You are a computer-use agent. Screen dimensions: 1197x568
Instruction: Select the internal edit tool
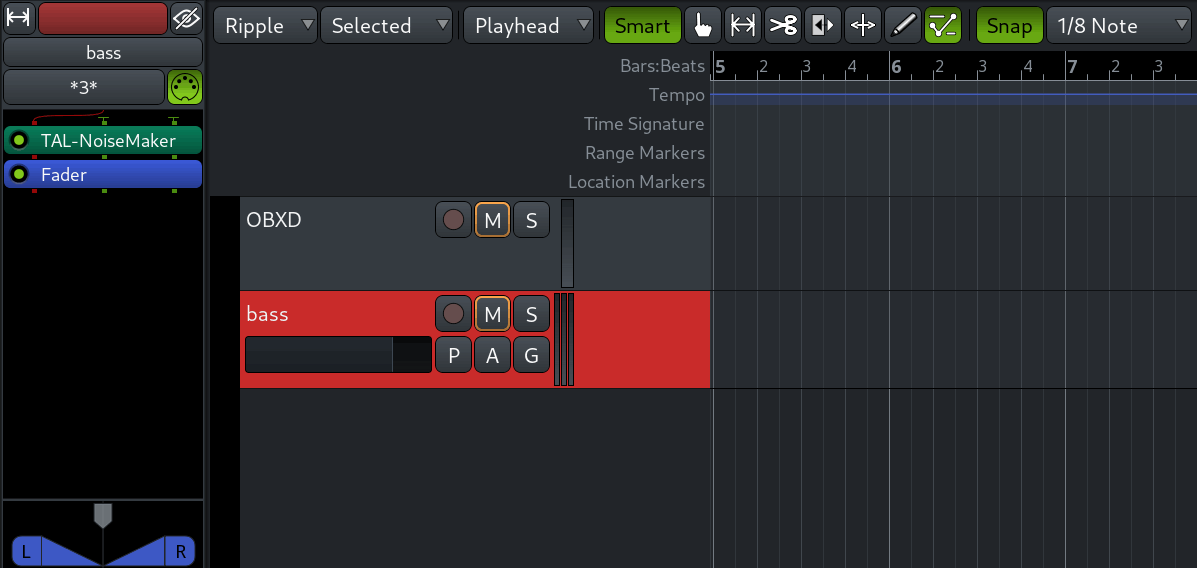click(x=942, y=26)
